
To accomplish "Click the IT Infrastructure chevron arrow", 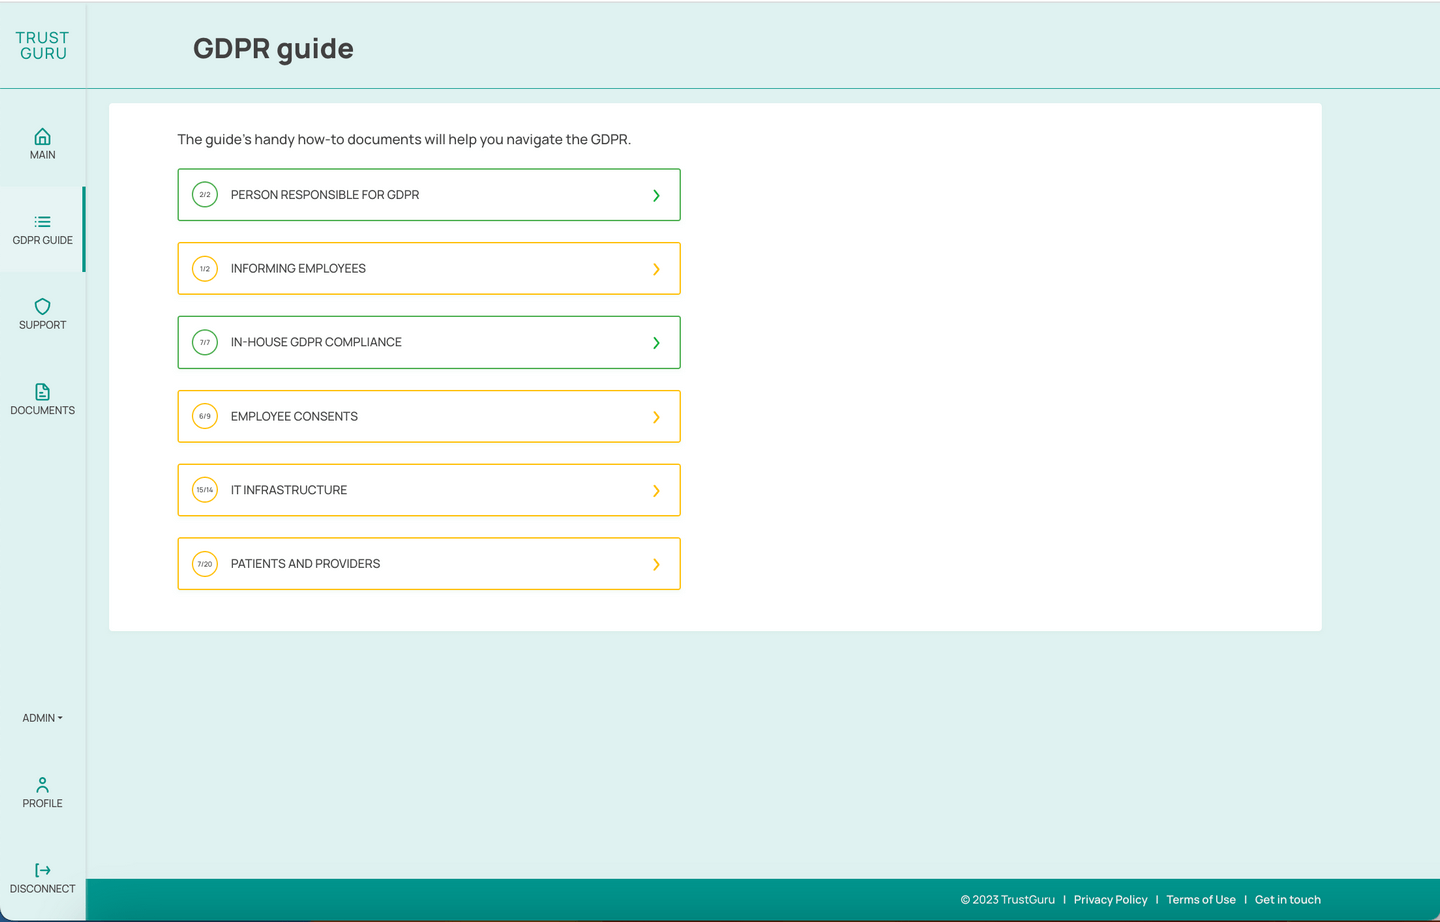I will (x=656, y=491).
